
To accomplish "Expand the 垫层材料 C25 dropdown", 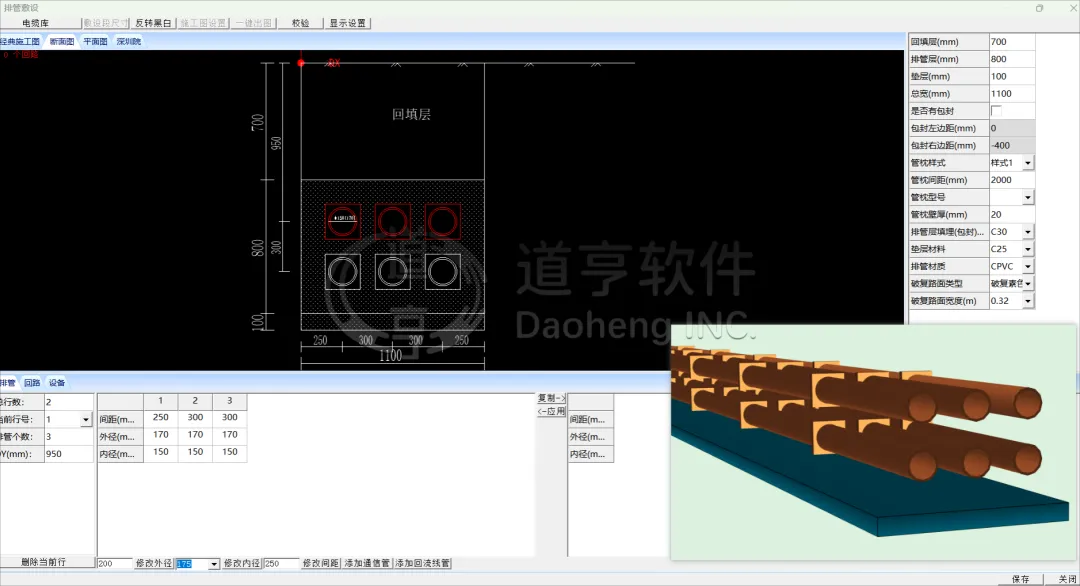I will click(1027, 249).
